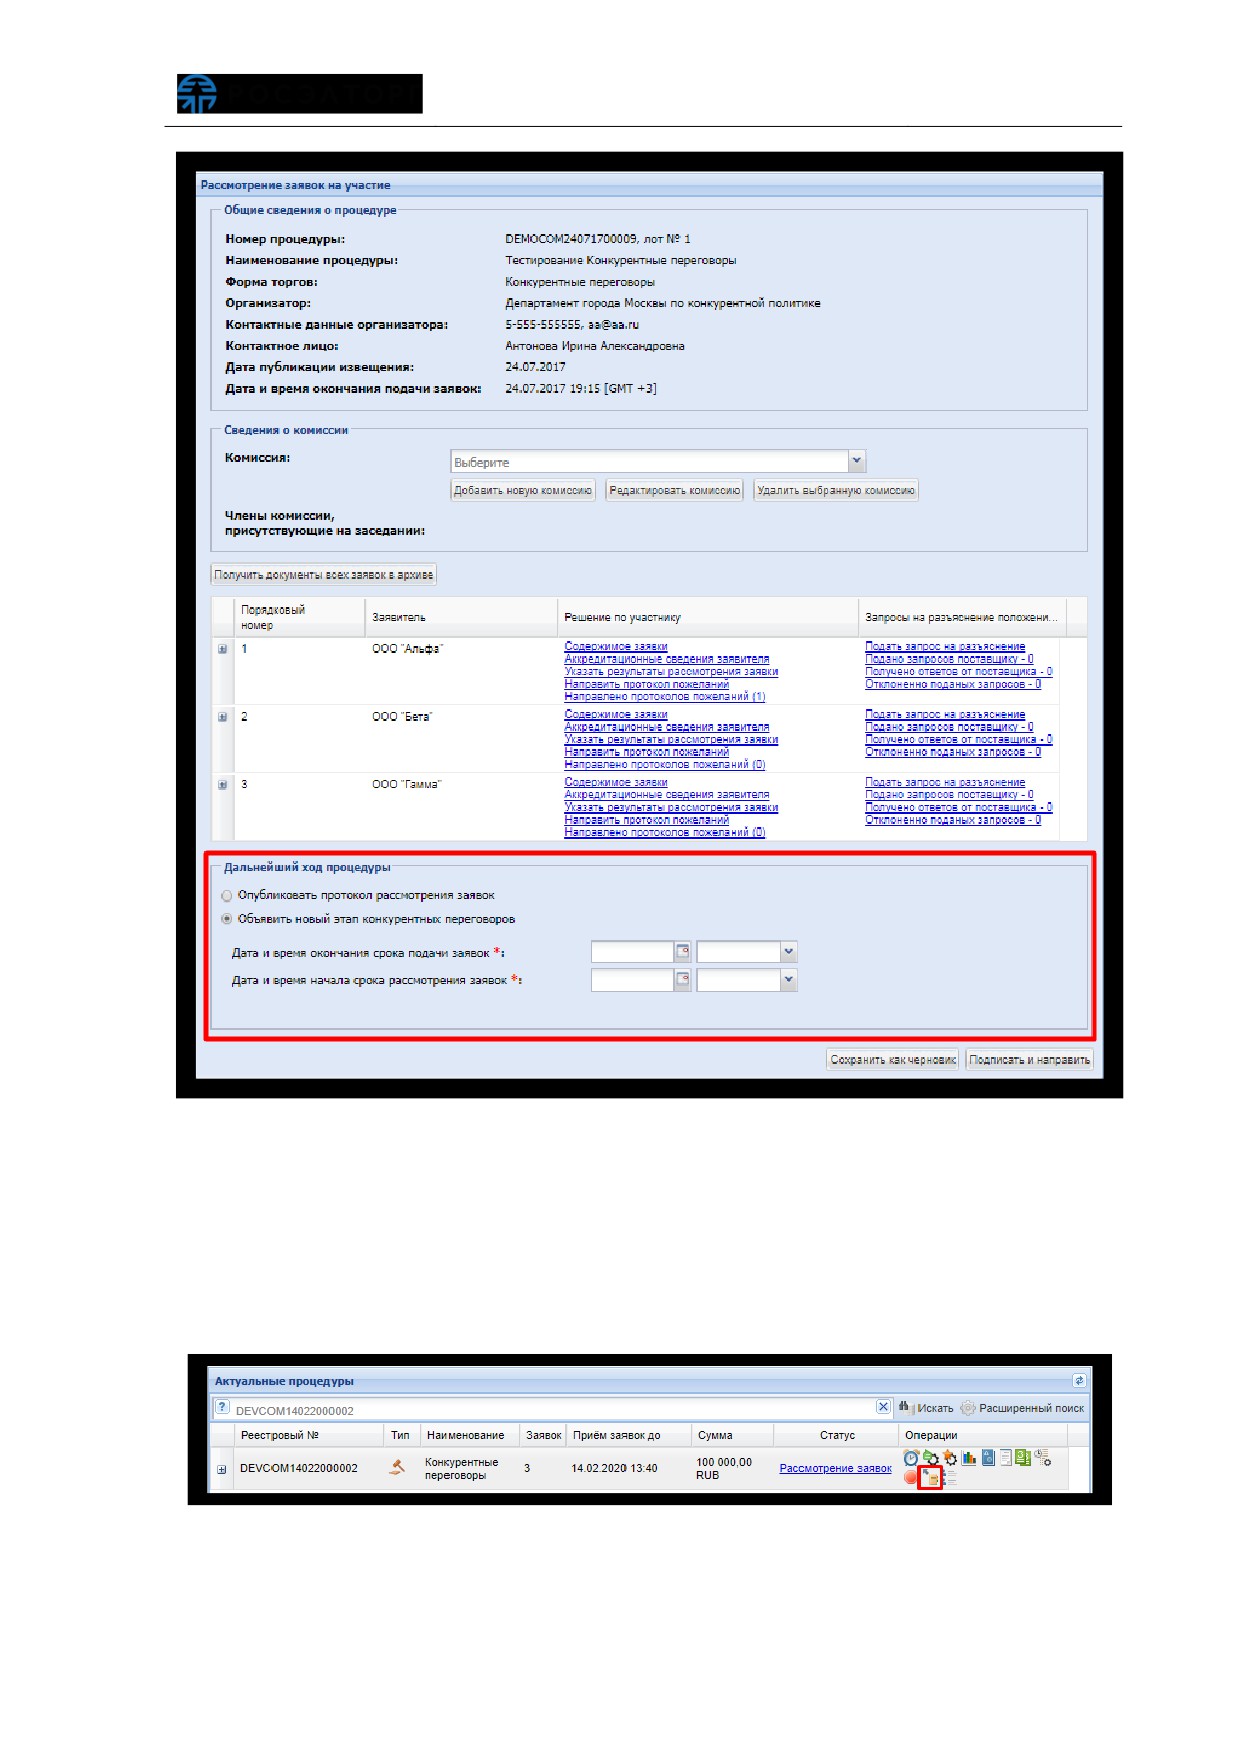1239x1752 pixels.
Task: Click Подать запрос на разъяснение for ООО "Бета"
Action: pos(945,714)
